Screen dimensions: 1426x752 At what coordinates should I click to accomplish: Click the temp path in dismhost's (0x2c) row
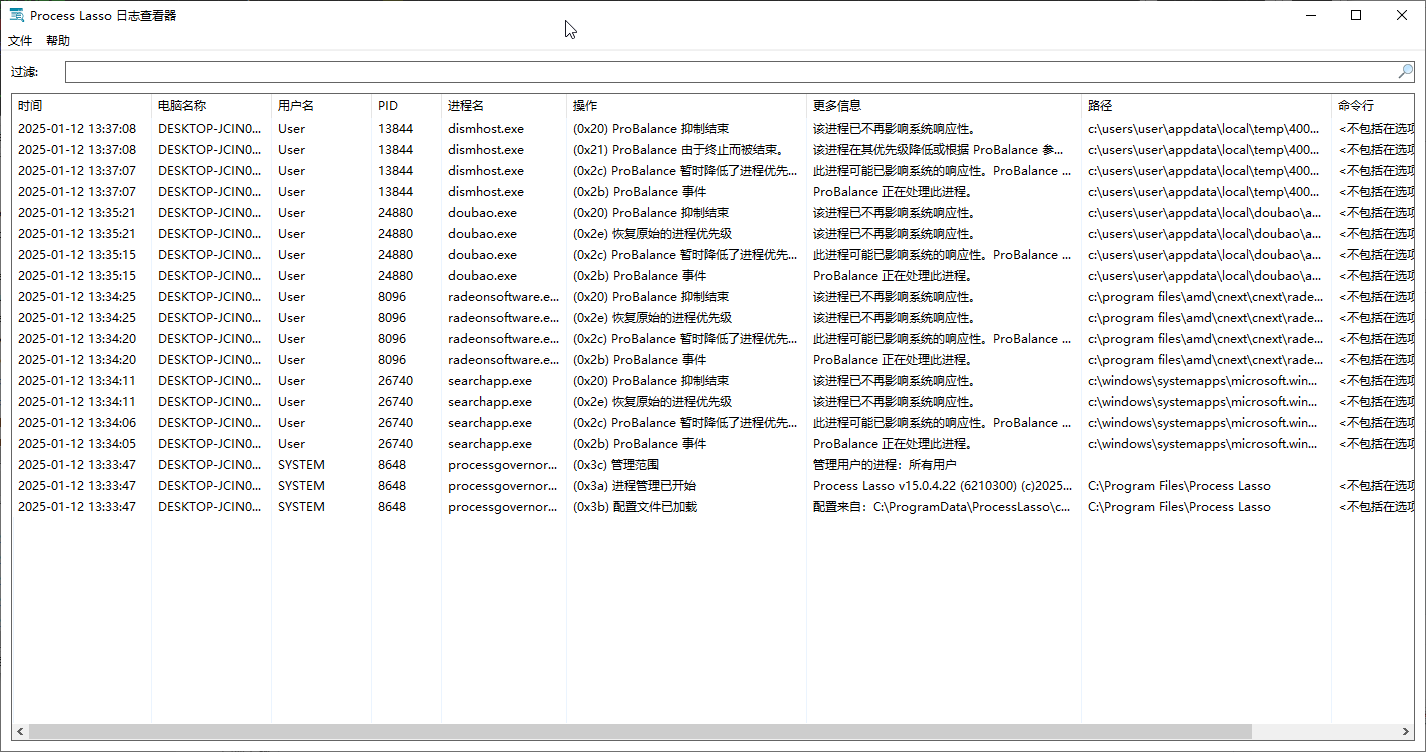tap(1204, 171)
